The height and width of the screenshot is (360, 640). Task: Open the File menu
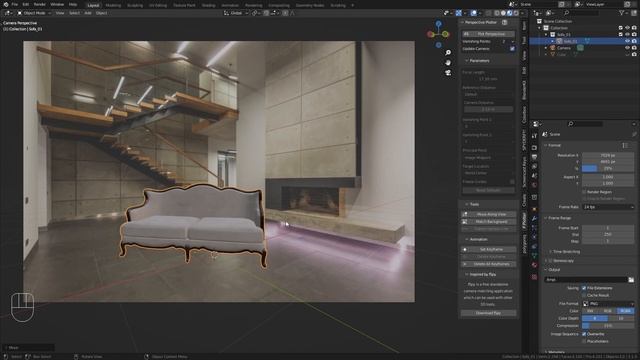click(15, 4)
